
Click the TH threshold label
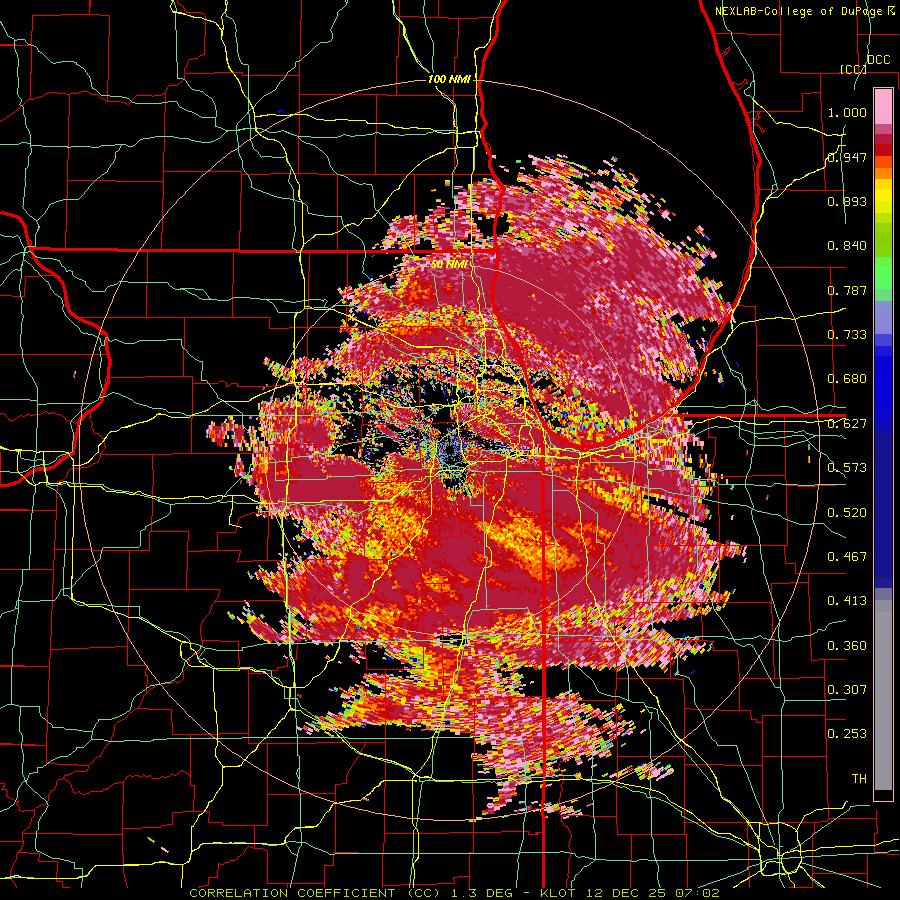[859, 779]
